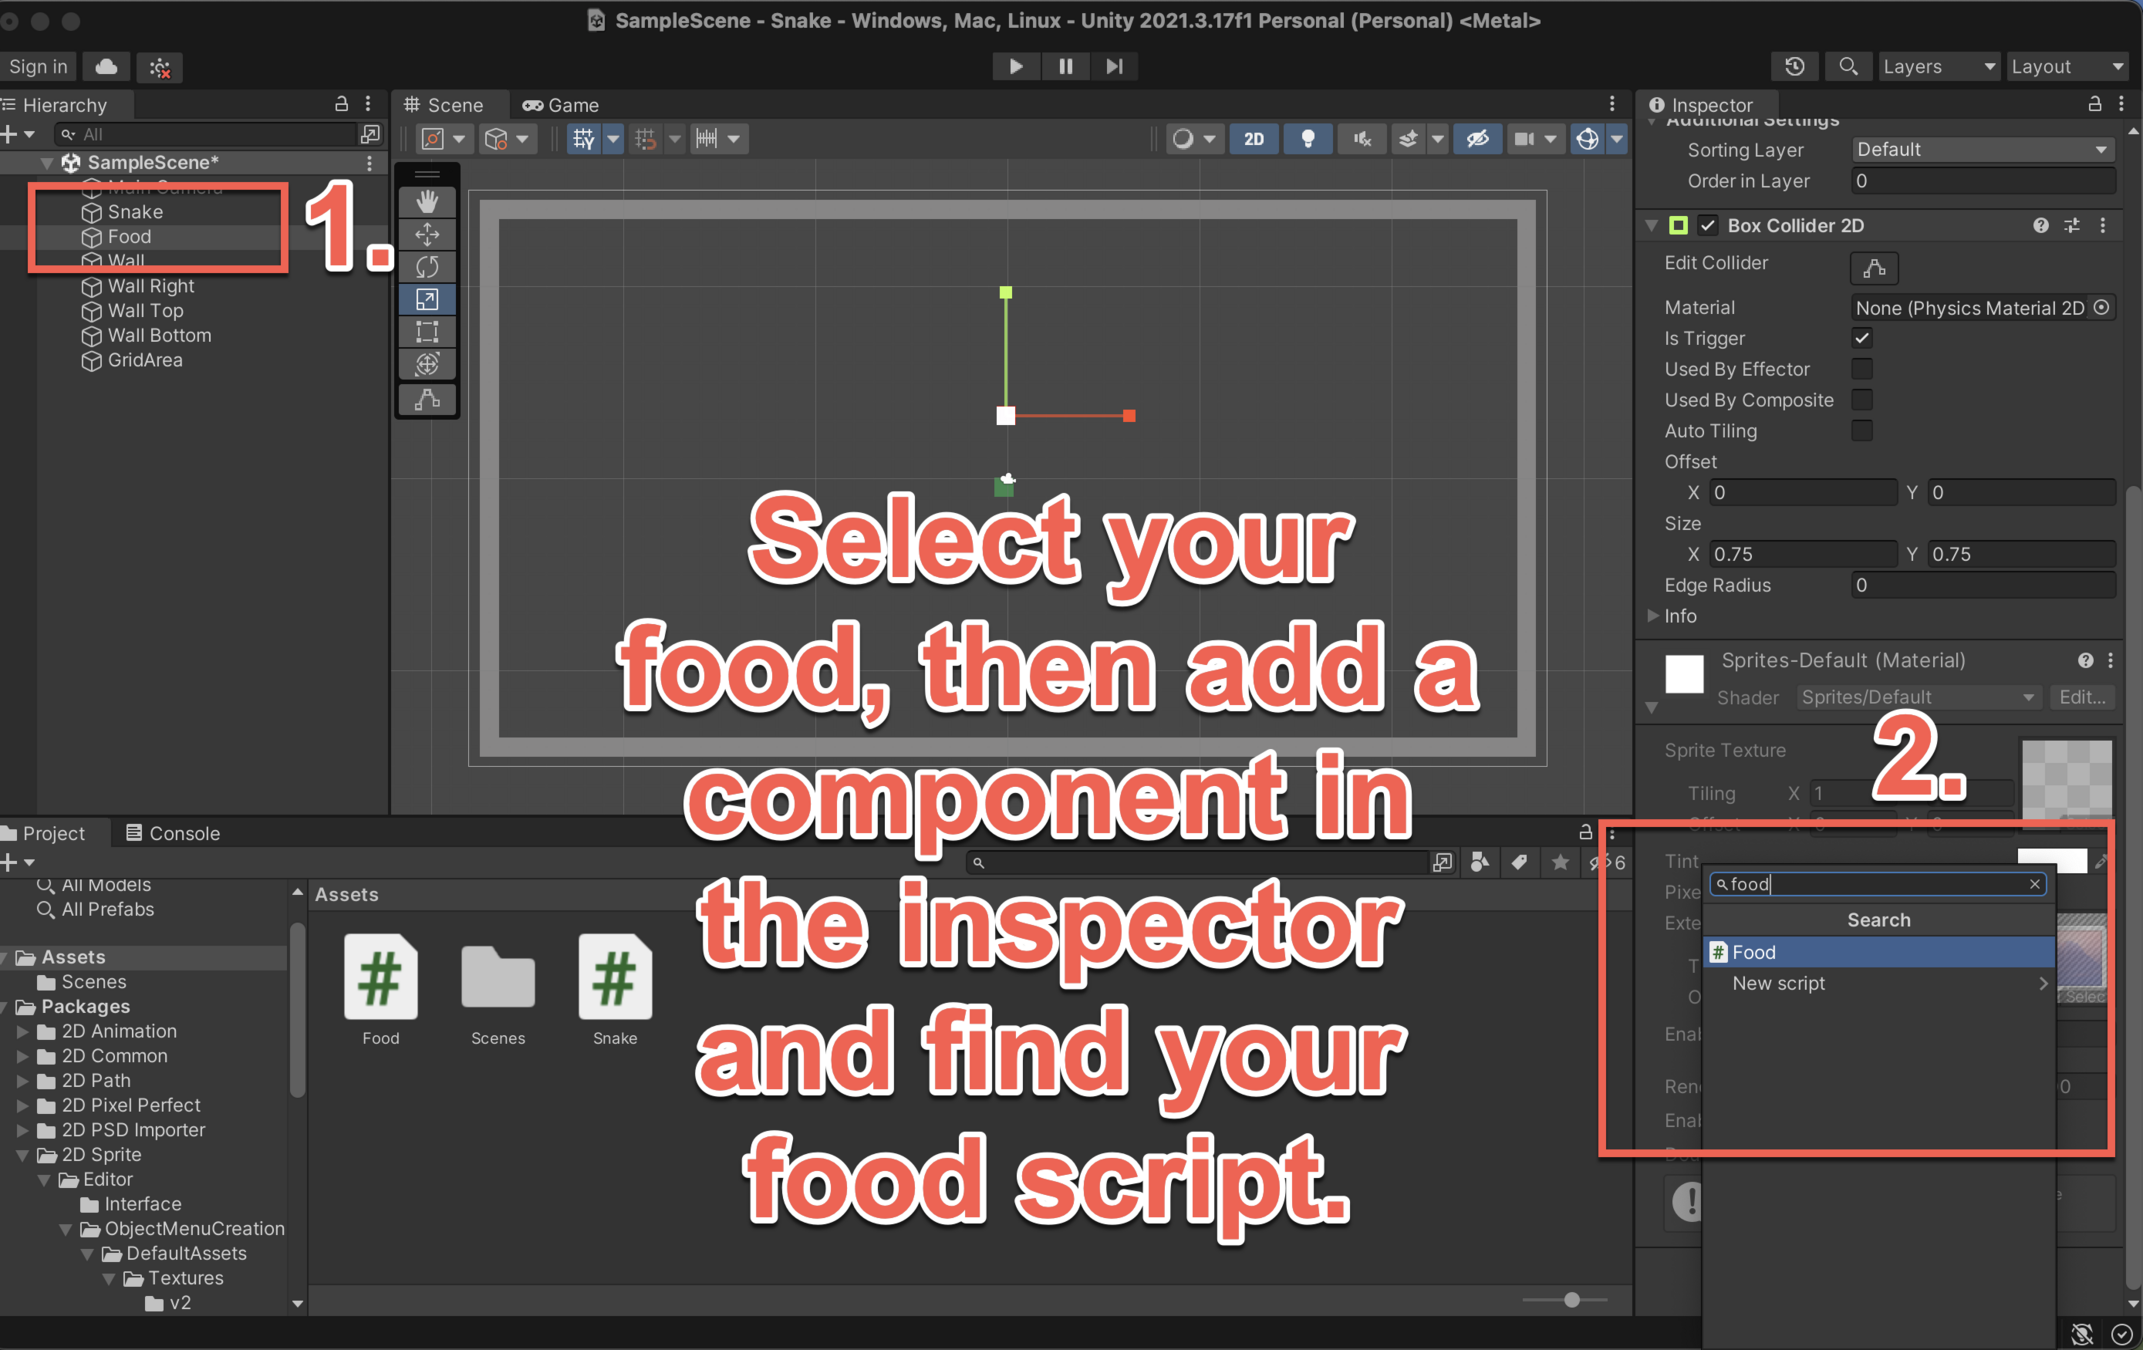The image size is (2143, 1350).
Task: Select the Rect tool
Action: pyautogui.click(x=427, y=332)
